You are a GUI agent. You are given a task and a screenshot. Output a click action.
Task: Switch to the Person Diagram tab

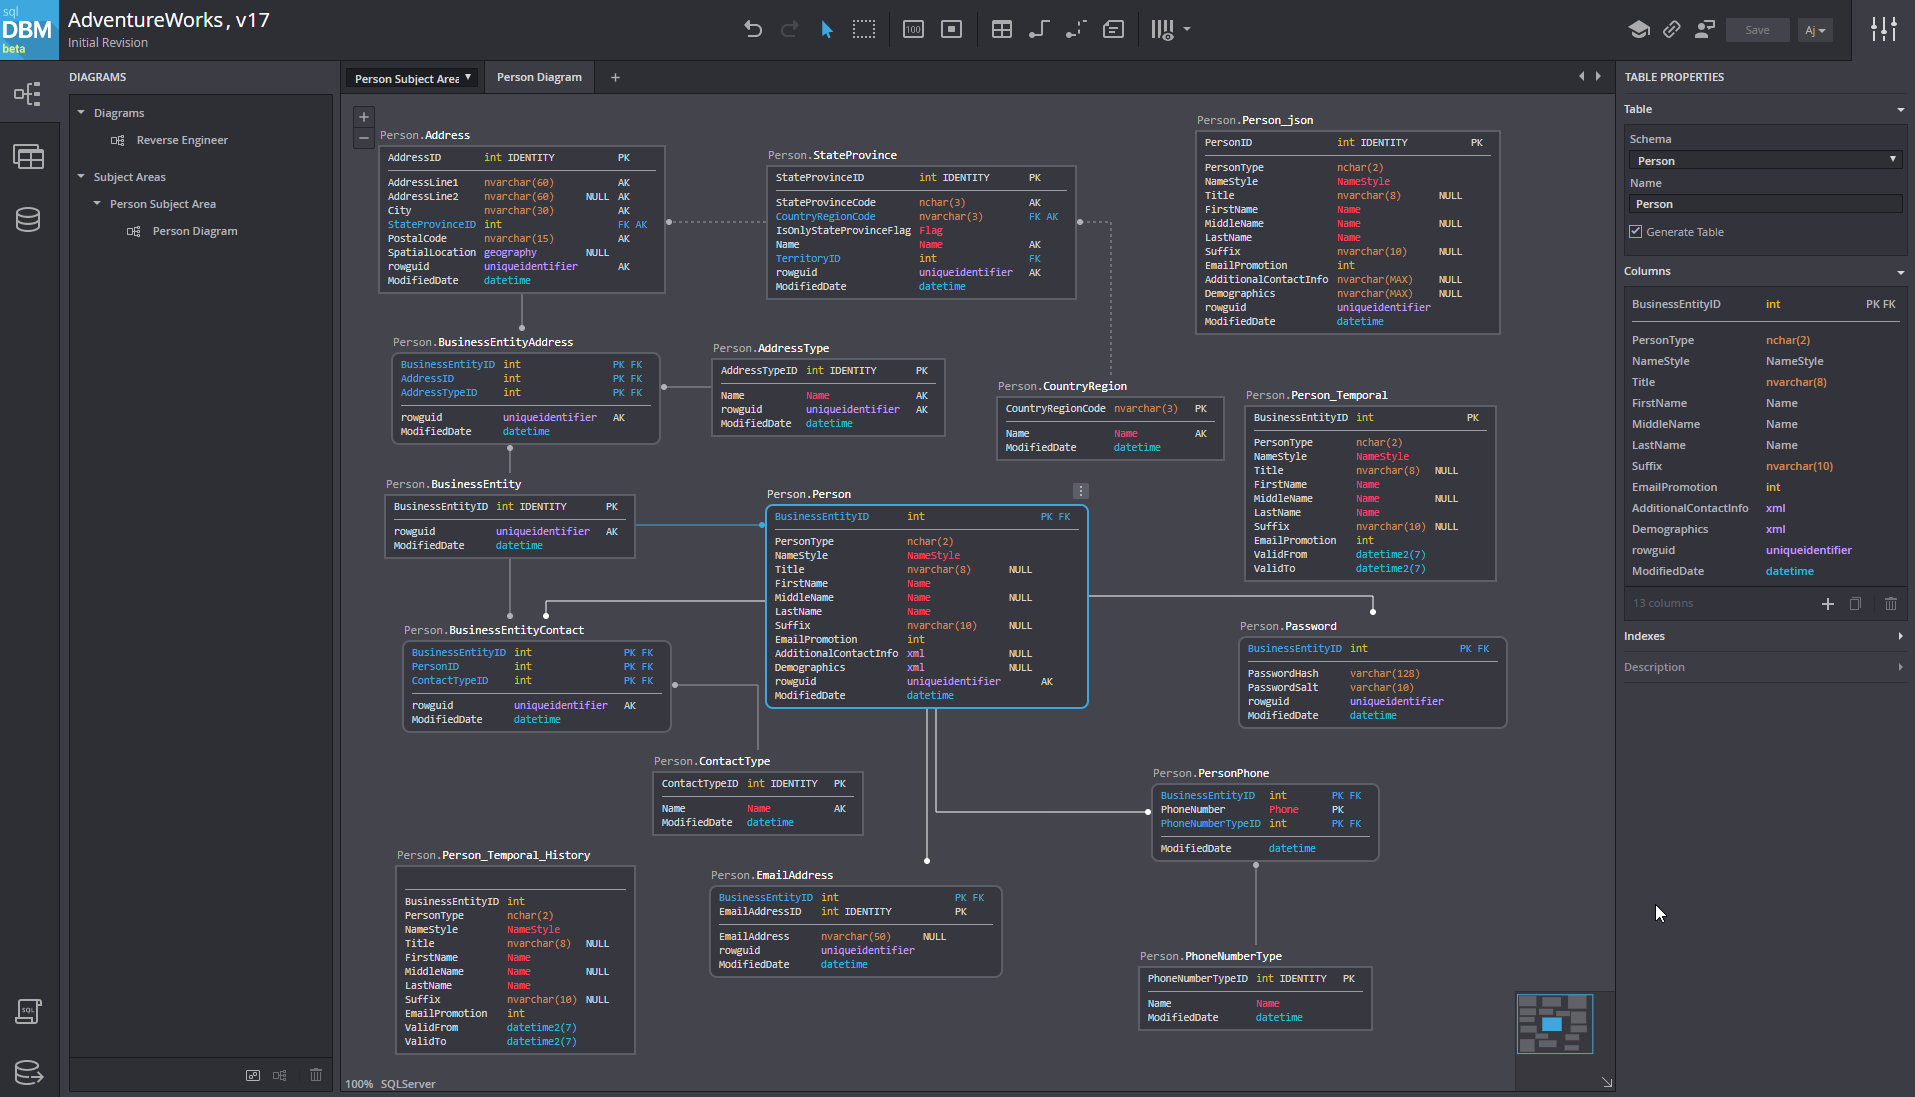tap(538, 76)
